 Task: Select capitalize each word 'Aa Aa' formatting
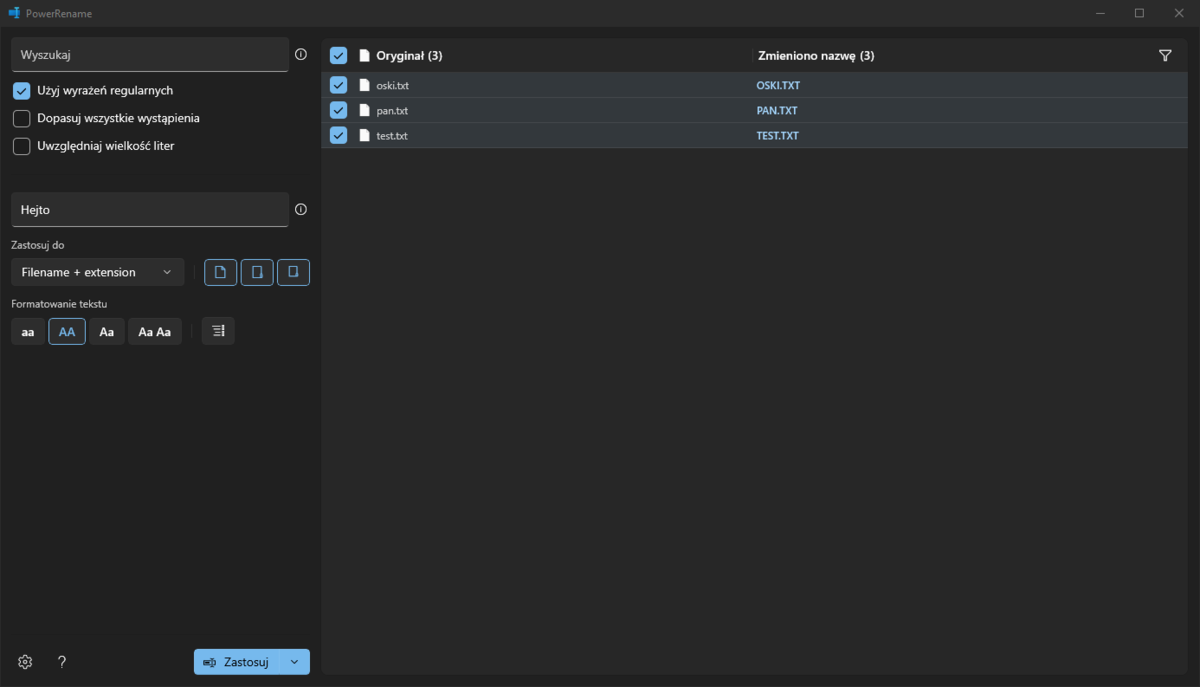click(x=155, y=332)
